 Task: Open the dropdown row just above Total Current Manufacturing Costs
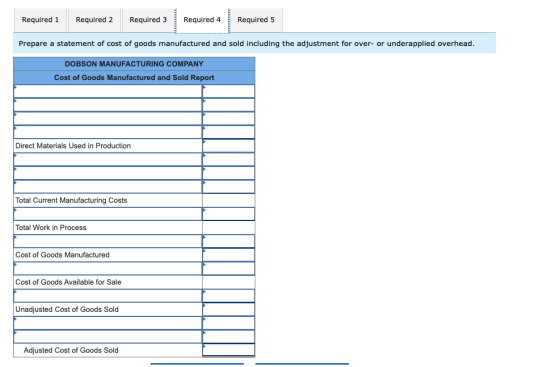coord(108,187)
